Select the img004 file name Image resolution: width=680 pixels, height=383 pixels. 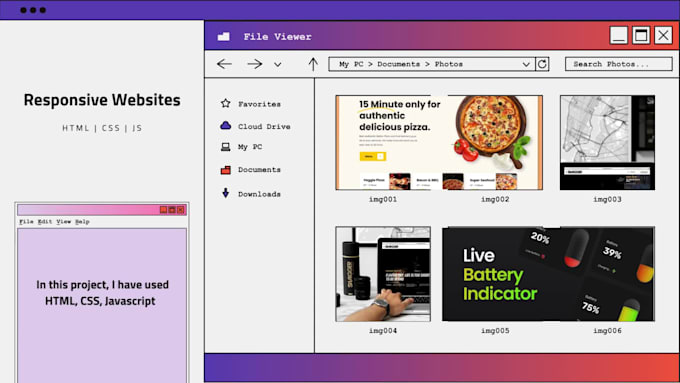(383, 331)
